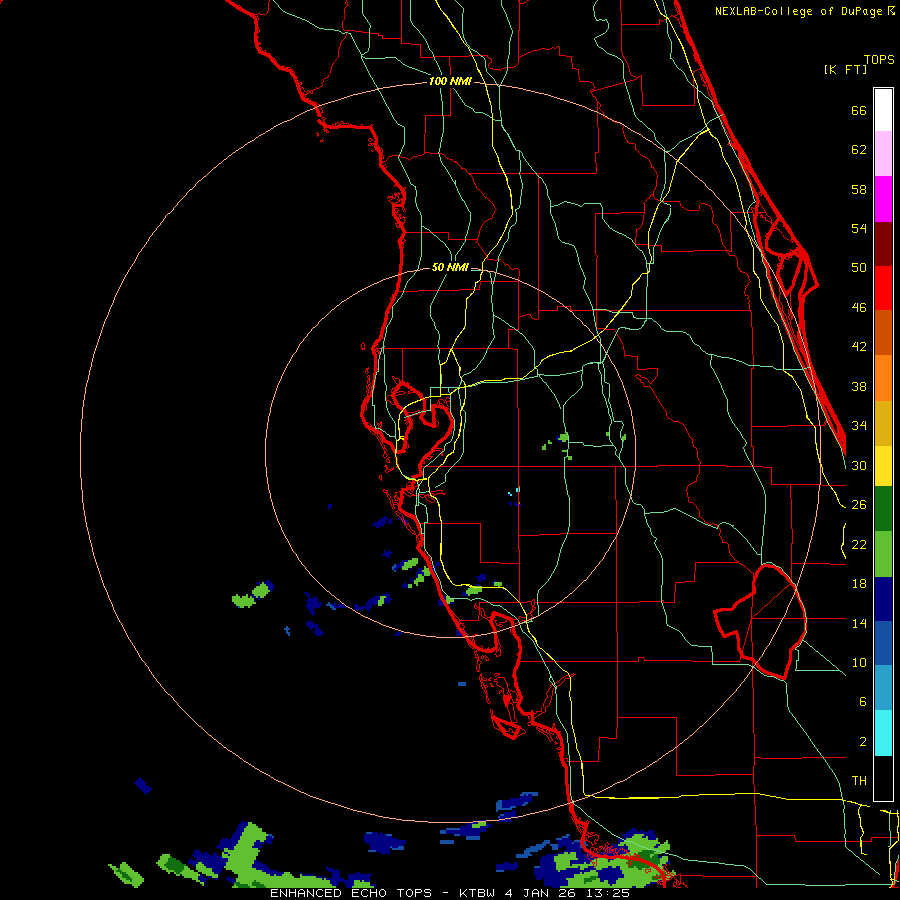This screenshot has height=900, width=900.
Task: Click the white 66 kft legend swatch
Action: coord(883,110)
